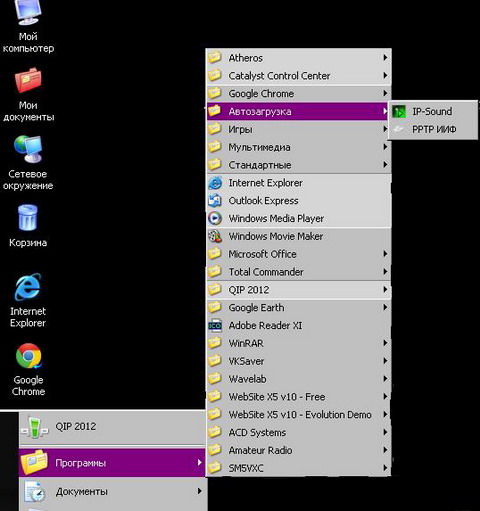Image resolution: width=480 pixels, height=511 pixels.
Task: Click the IP-Sound green icon
Action: (x=399, y=111)
